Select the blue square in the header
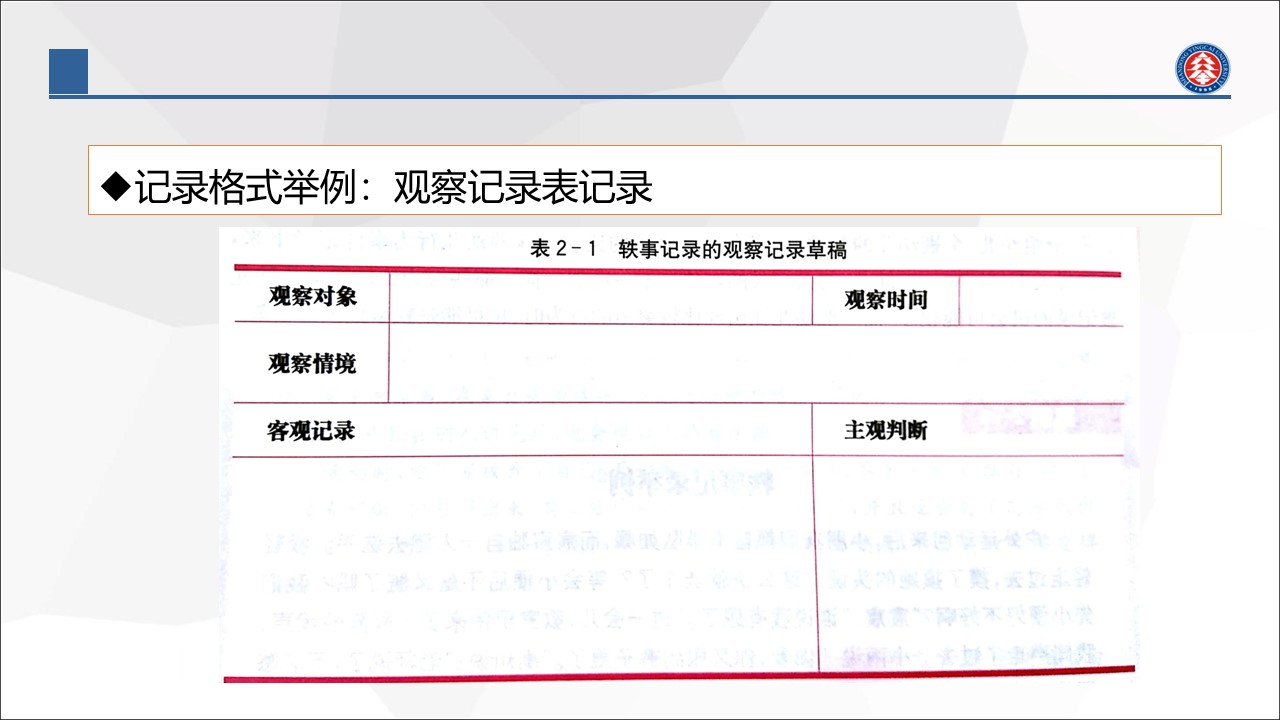Image resolution: width=1280 pixels, height=720 pixels. point(69,71)
